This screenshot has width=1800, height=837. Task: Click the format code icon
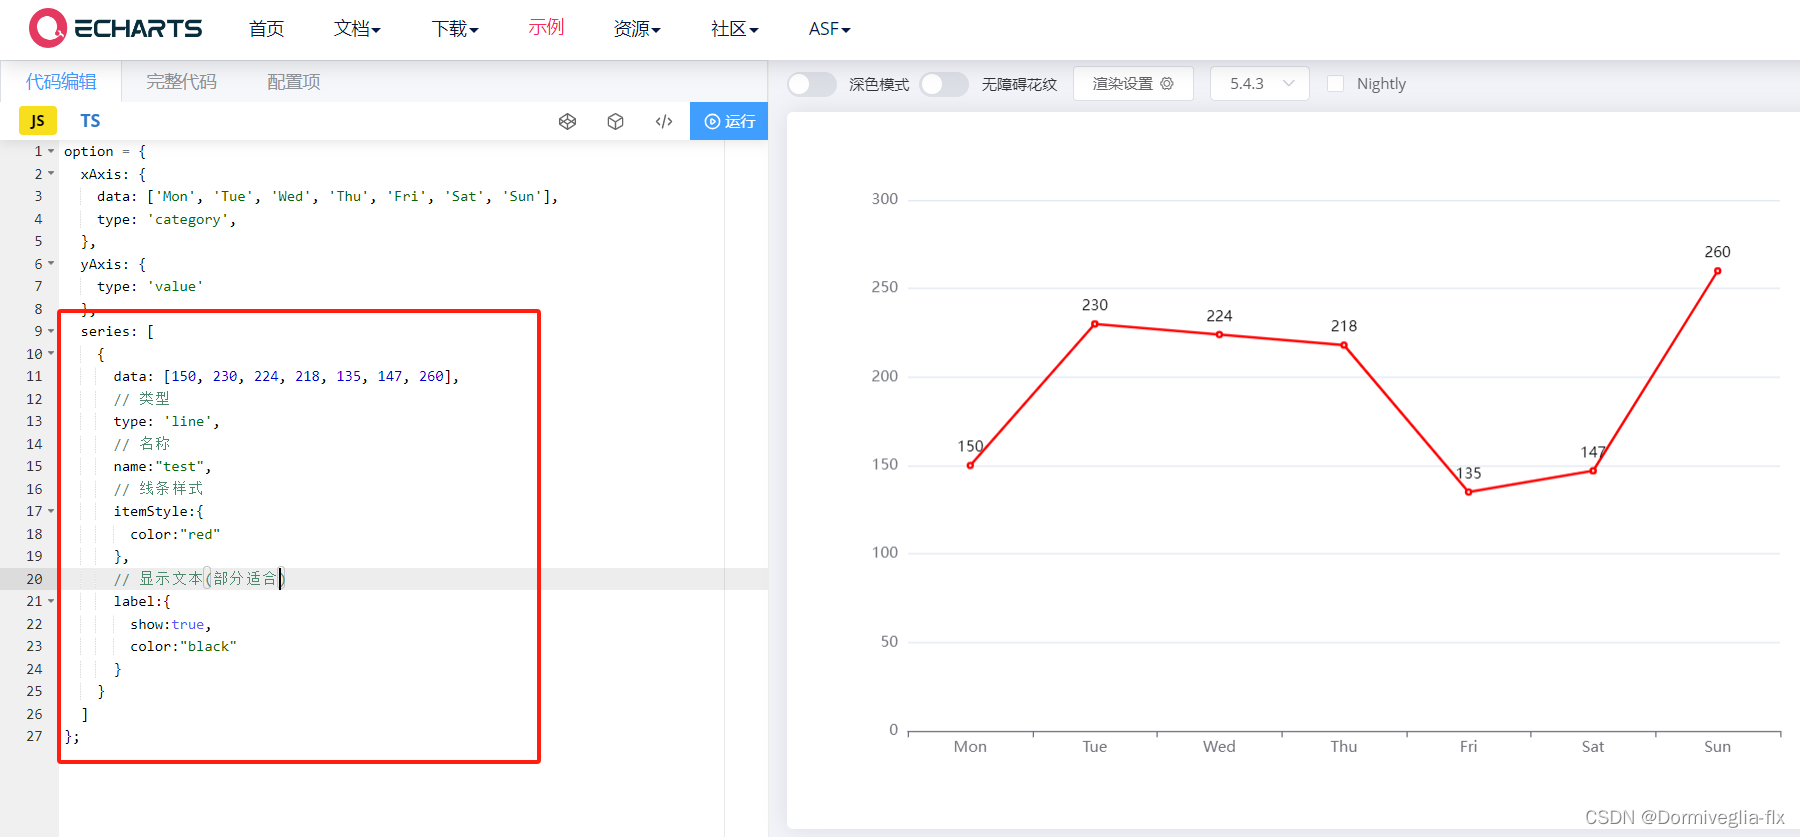(x=664, y=121)
